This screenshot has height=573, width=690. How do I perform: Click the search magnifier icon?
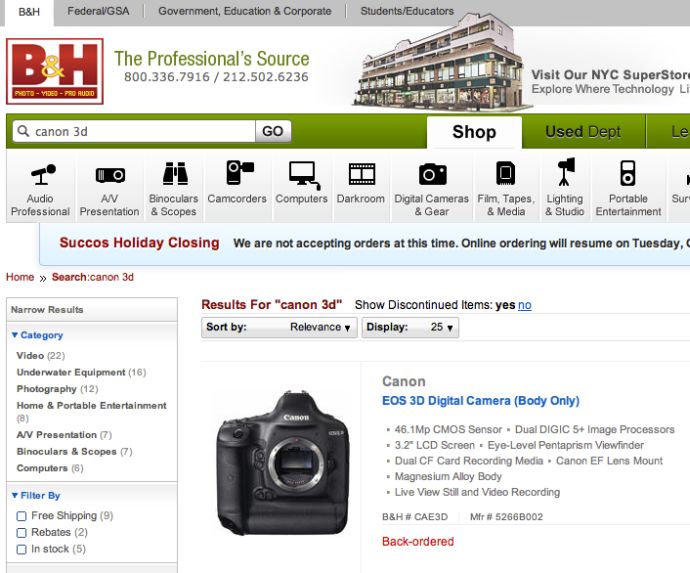(x=23, y=131)
